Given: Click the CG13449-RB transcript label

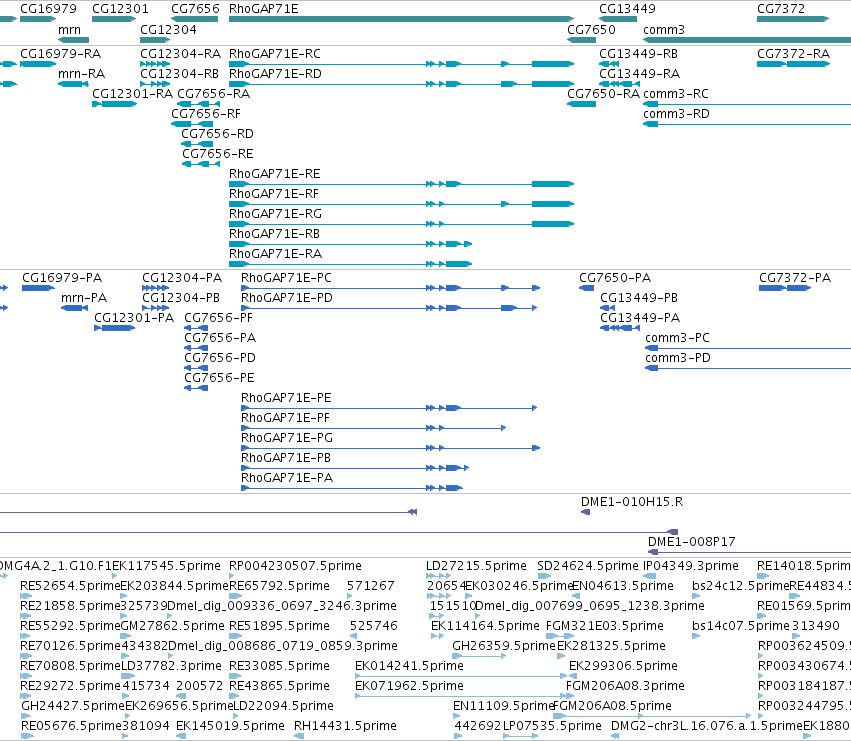Looking at the screenshot, I should point(638,54).
